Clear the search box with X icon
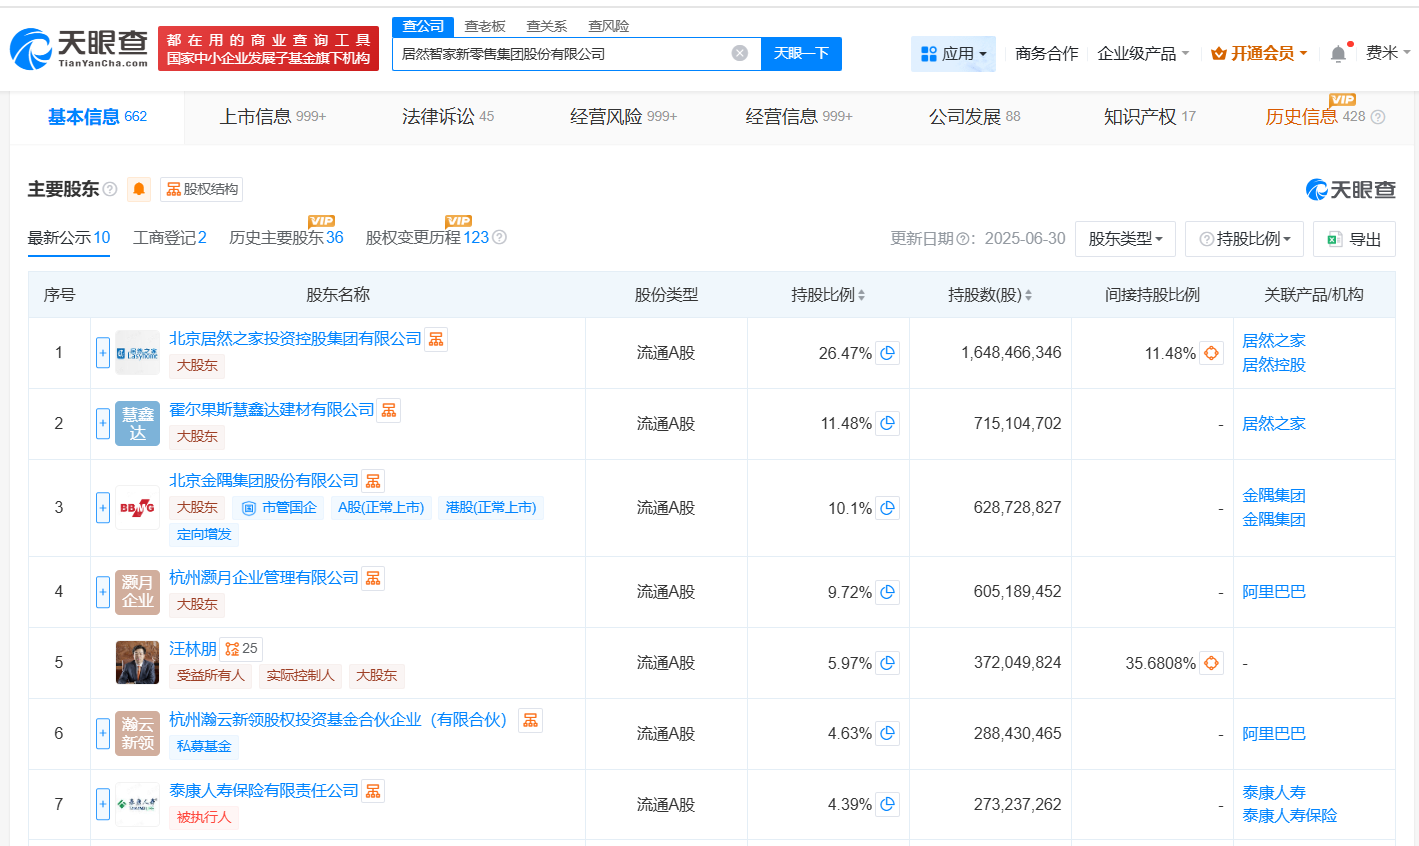Screen dimensions: 1419x846 click(739, 53)
